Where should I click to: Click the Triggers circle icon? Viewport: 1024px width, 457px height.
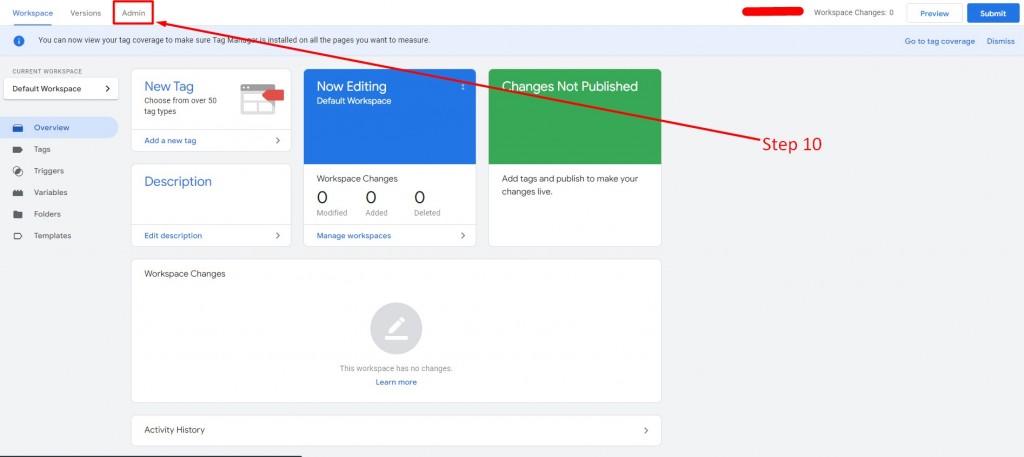(x=18, y=171)
